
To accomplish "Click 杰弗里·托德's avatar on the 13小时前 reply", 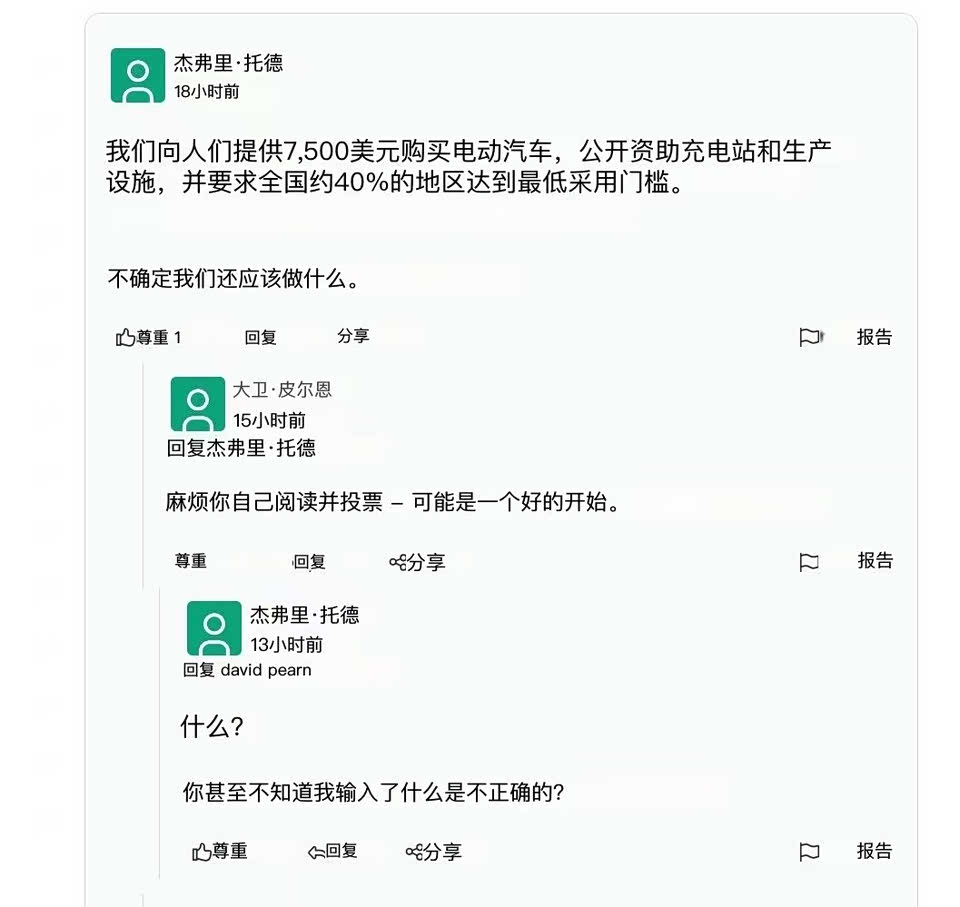I will click(x=214, y=628).
